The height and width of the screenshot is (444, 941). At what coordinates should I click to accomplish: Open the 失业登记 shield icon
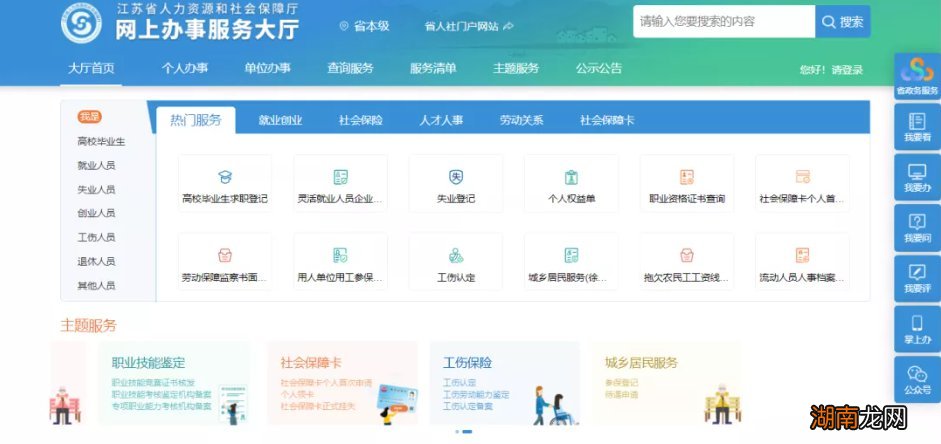click(456, 177)
